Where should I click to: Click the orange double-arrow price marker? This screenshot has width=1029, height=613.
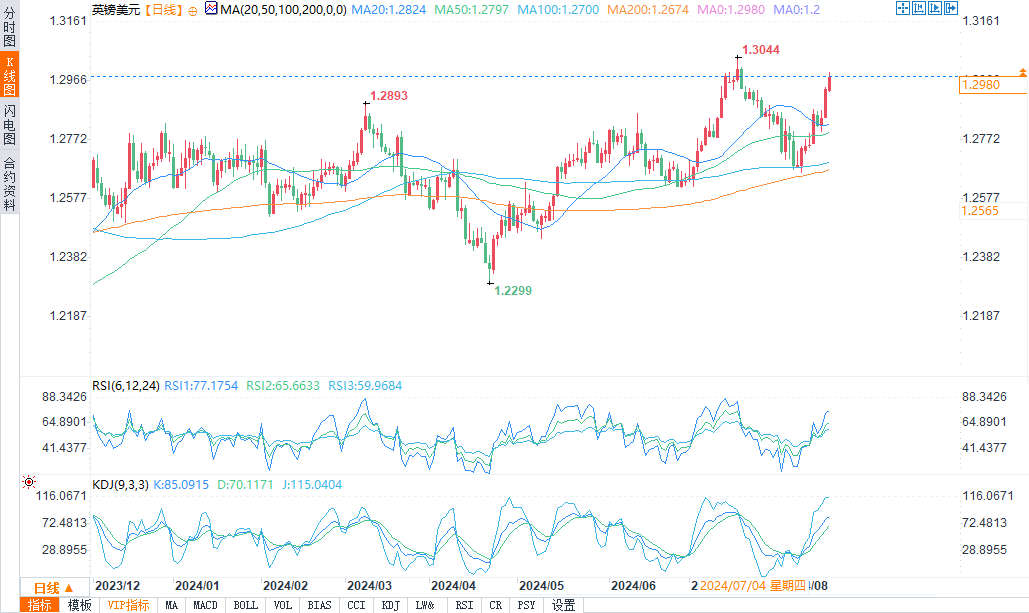point(1022,72)
